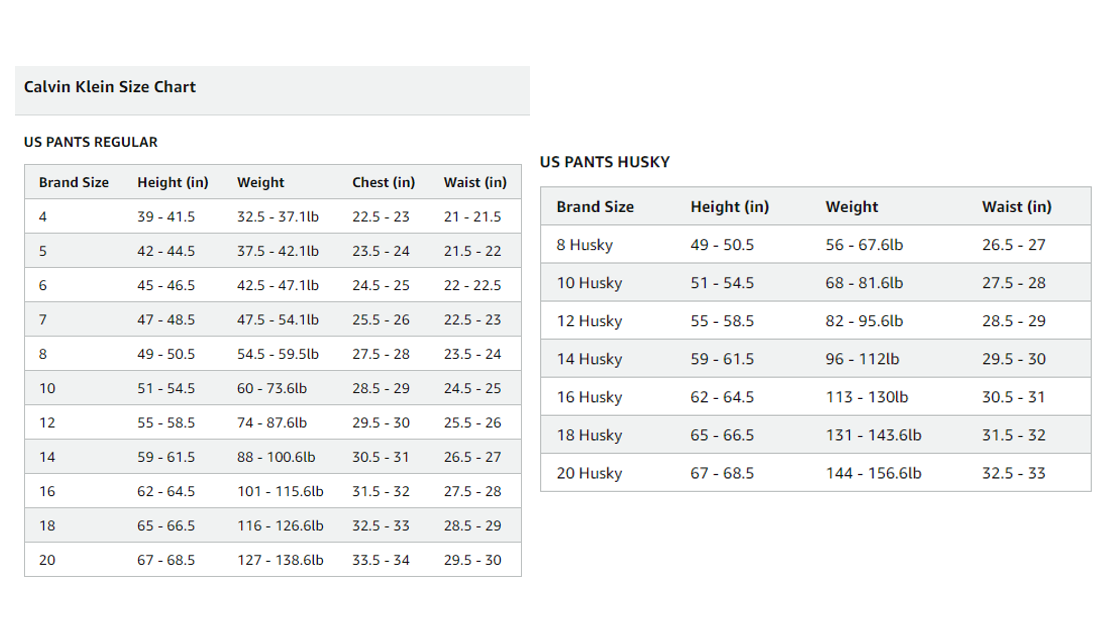Screen dimensions: 1114x626
Task: Click regular size 7 height 47 - 48.5
Action: click(x=166, y=320)
